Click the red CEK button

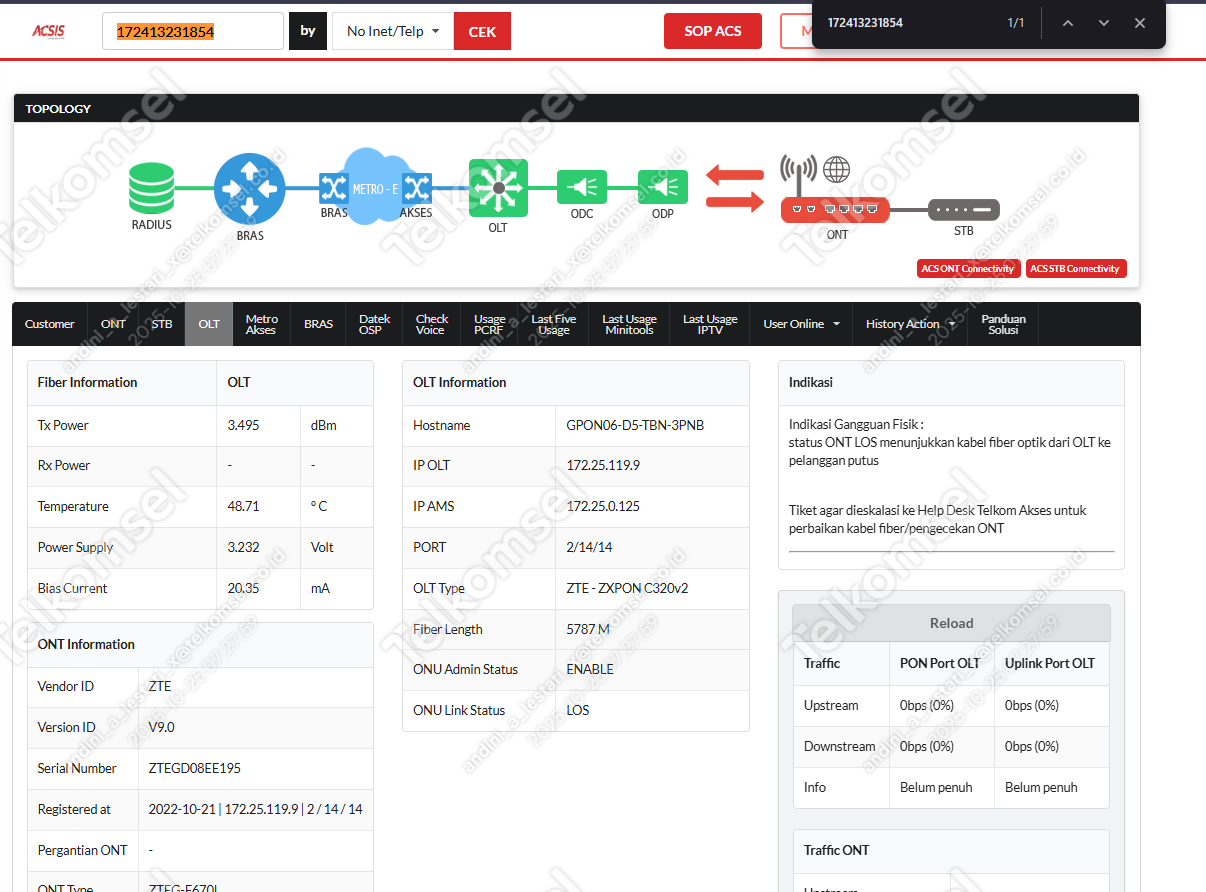482,31
